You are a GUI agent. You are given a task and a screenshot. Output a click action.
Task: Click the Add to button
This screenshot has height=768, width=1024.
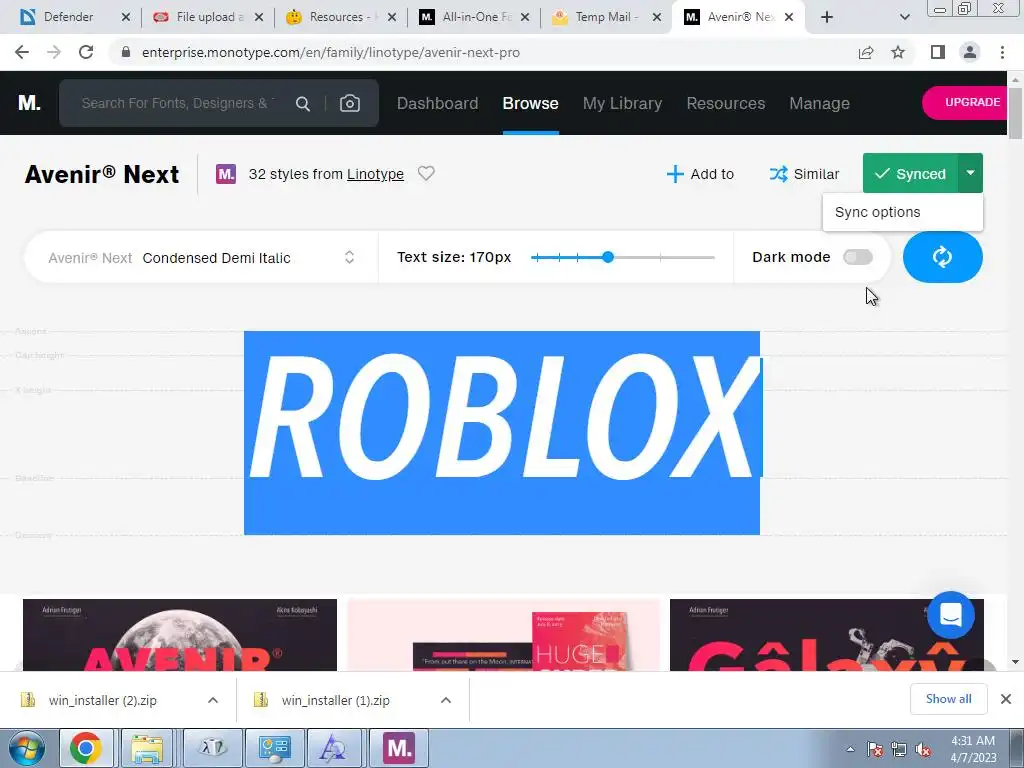(x=700, y=174)
